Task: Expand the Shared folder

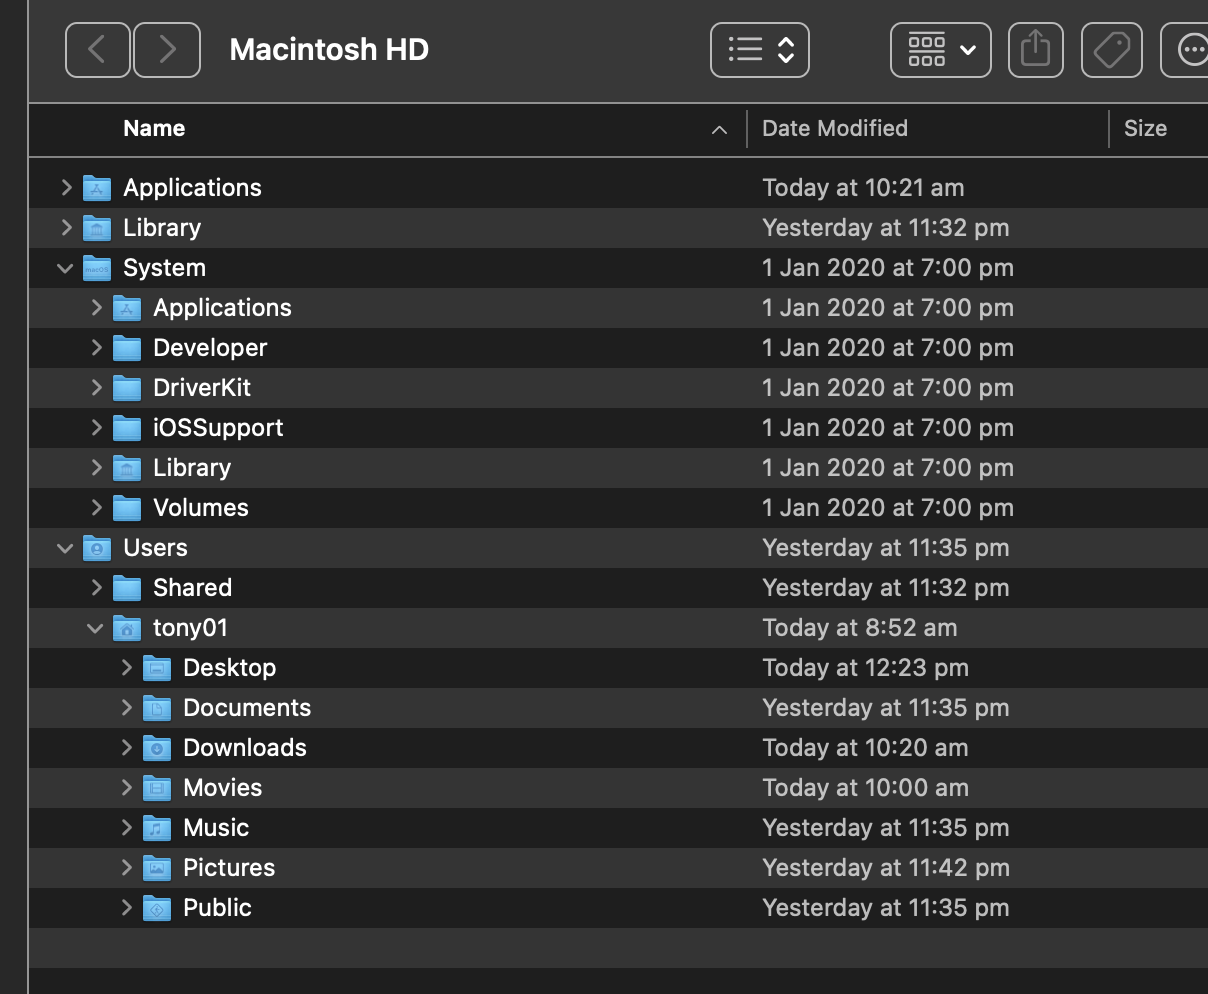Action: (x=96, y=587)
